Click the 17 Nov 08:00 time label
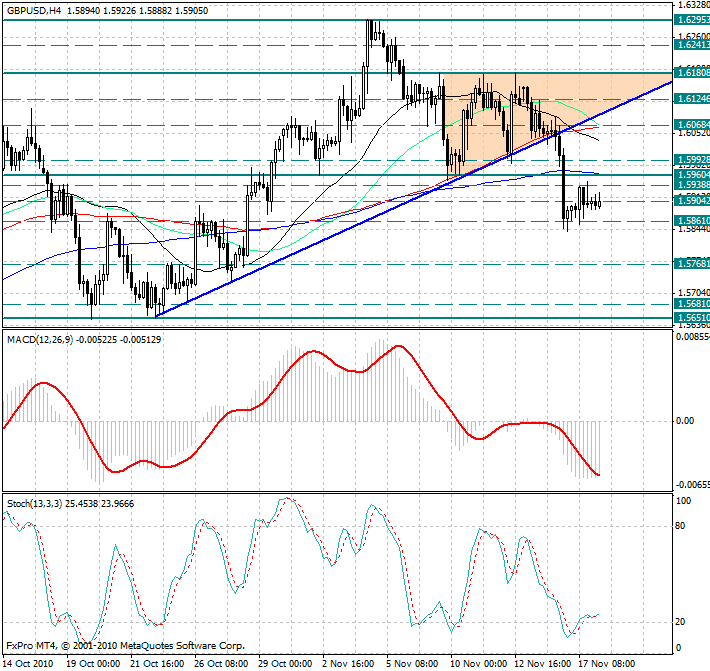This screenshot has width=710, height=671. click(606, 664)
